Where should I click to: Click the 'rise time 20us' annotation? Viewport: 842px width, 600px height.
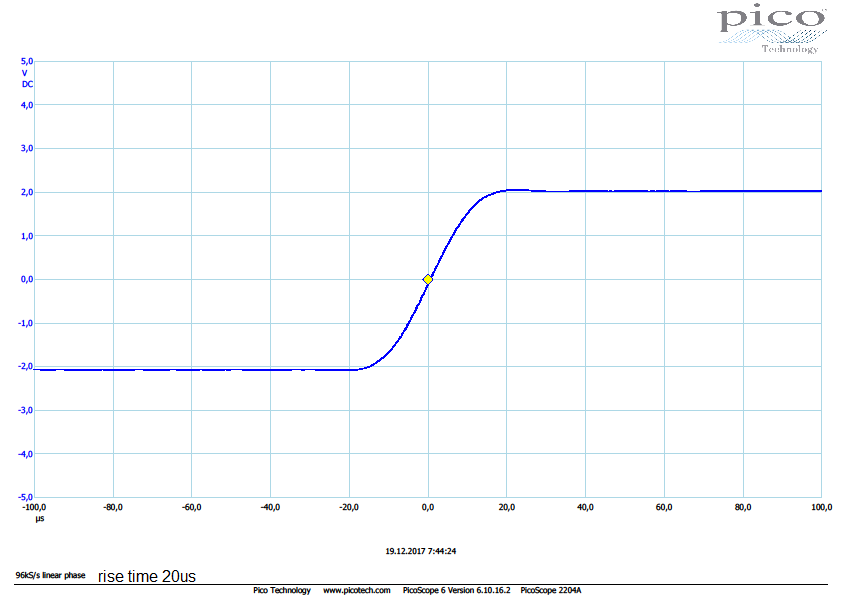pos(147,576)
